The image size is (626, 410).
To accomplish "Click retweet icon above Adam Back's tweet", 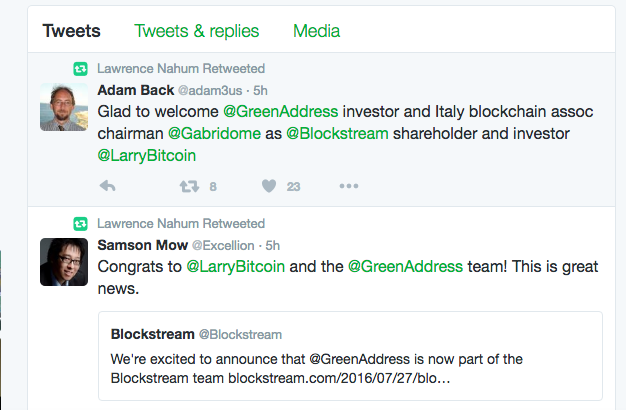I will pos(80,69).
